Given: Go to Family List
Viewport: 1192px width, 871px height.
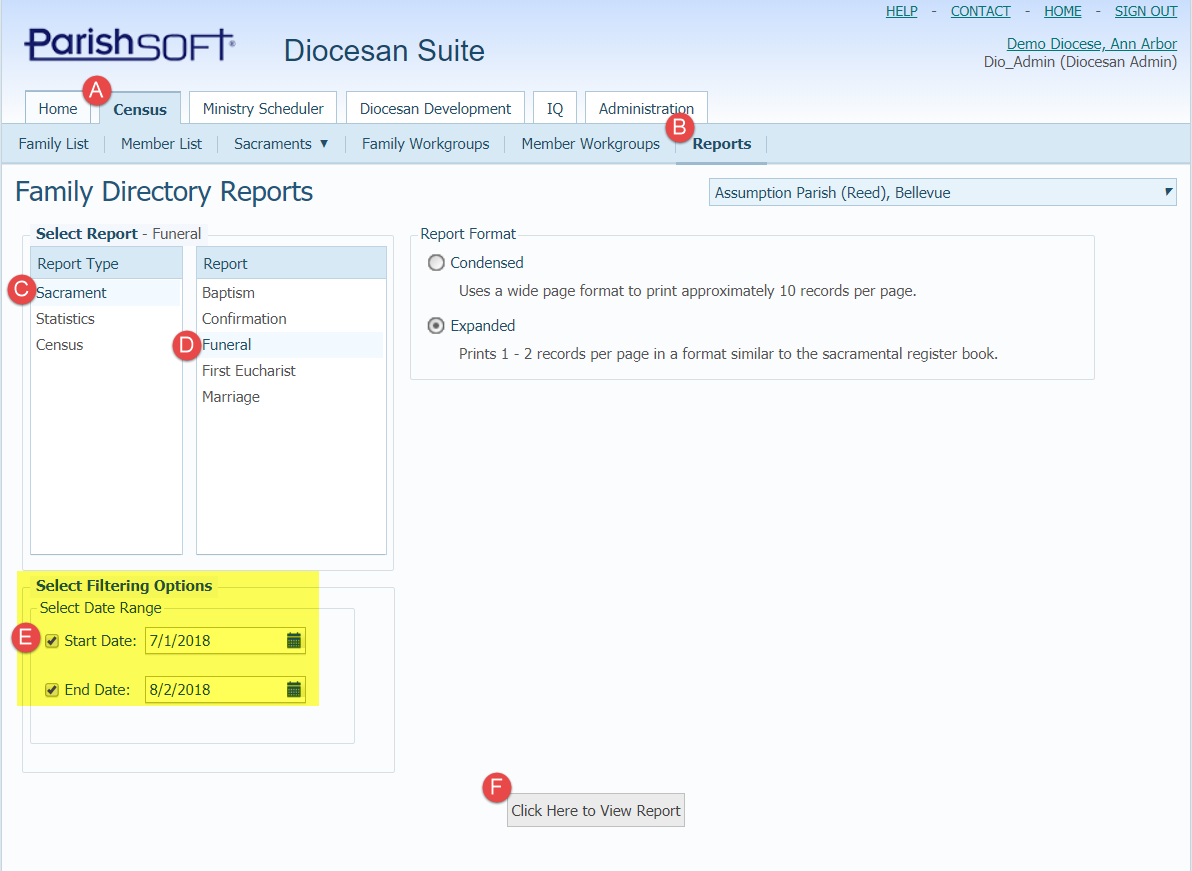Looking at the screenshot, I should click(53, 144).
